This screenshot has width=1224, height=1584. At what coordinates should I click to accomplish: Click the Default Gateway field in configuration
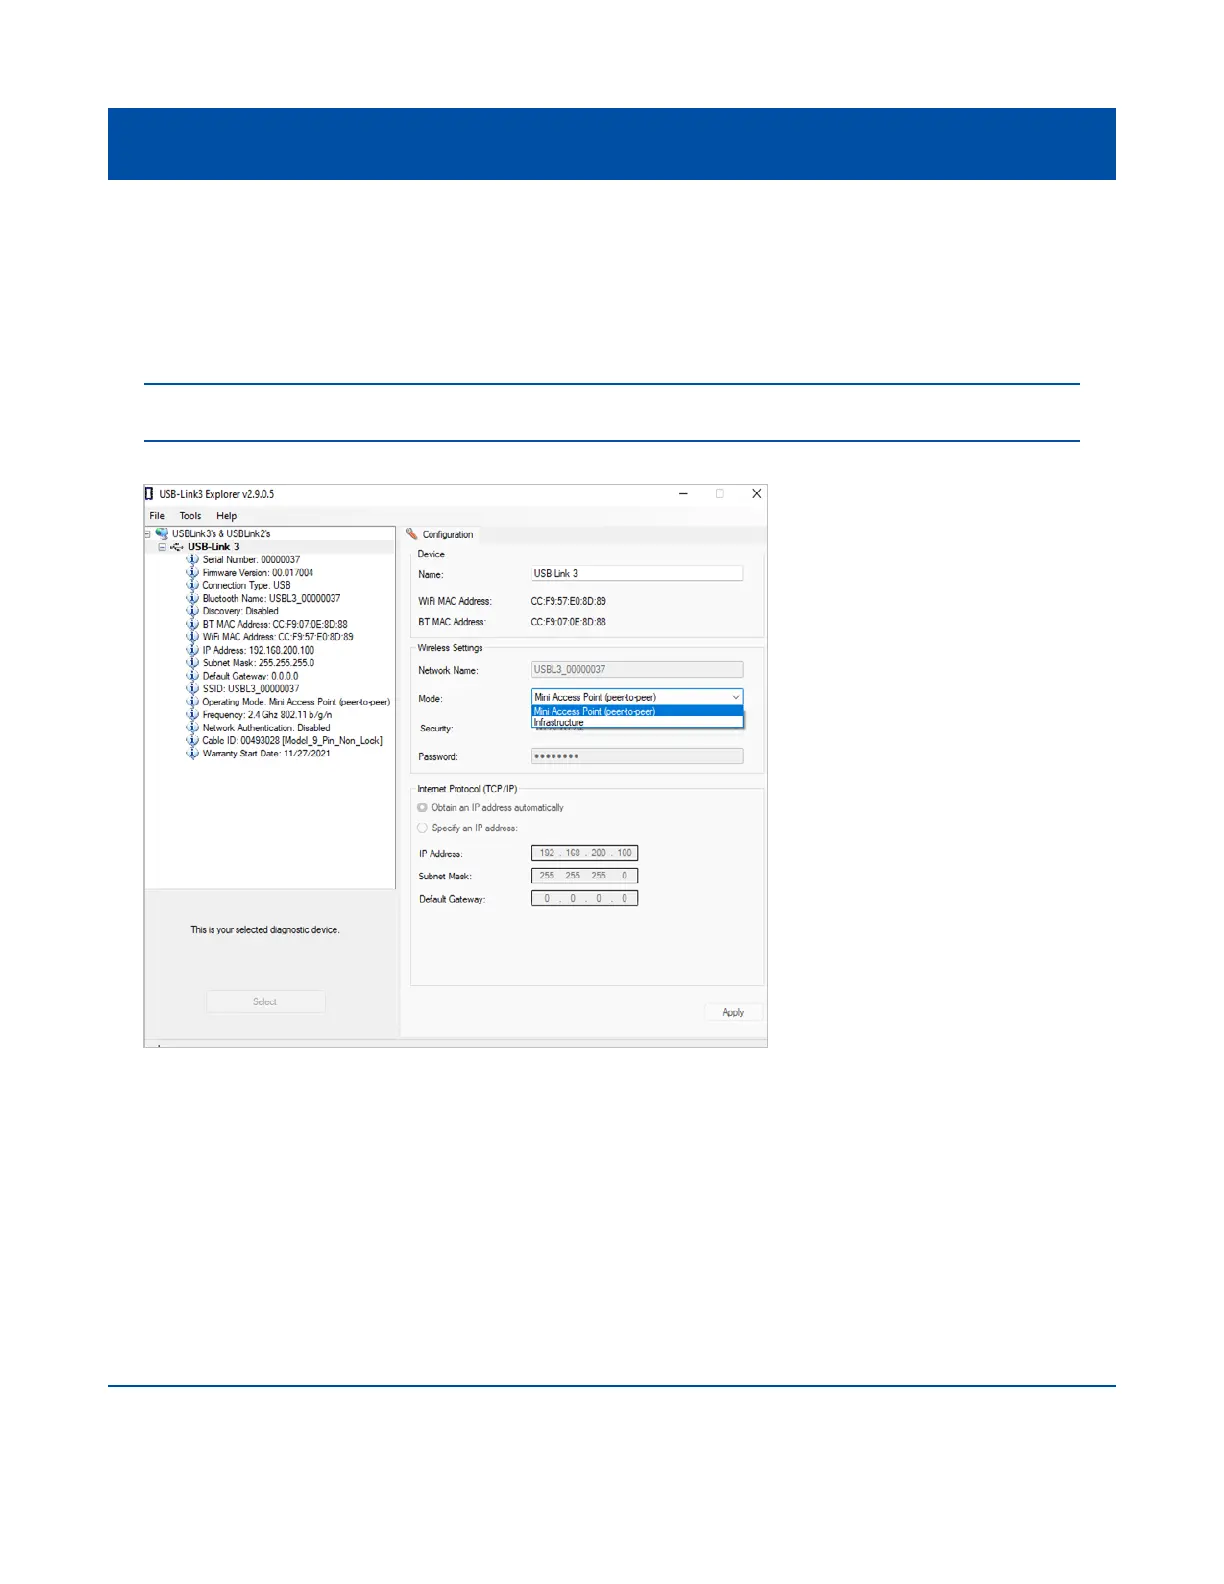click(584, 898)
